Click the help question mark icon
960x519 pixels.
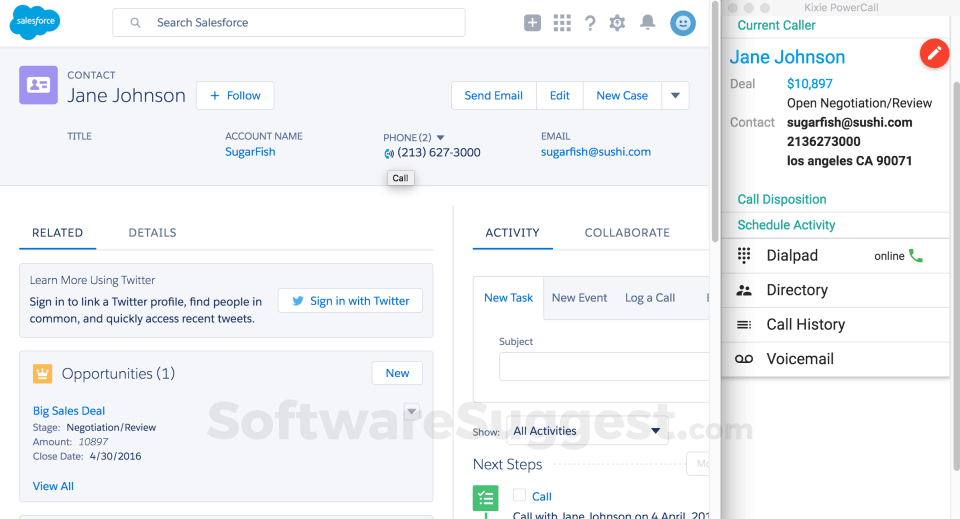pos(590,23)
